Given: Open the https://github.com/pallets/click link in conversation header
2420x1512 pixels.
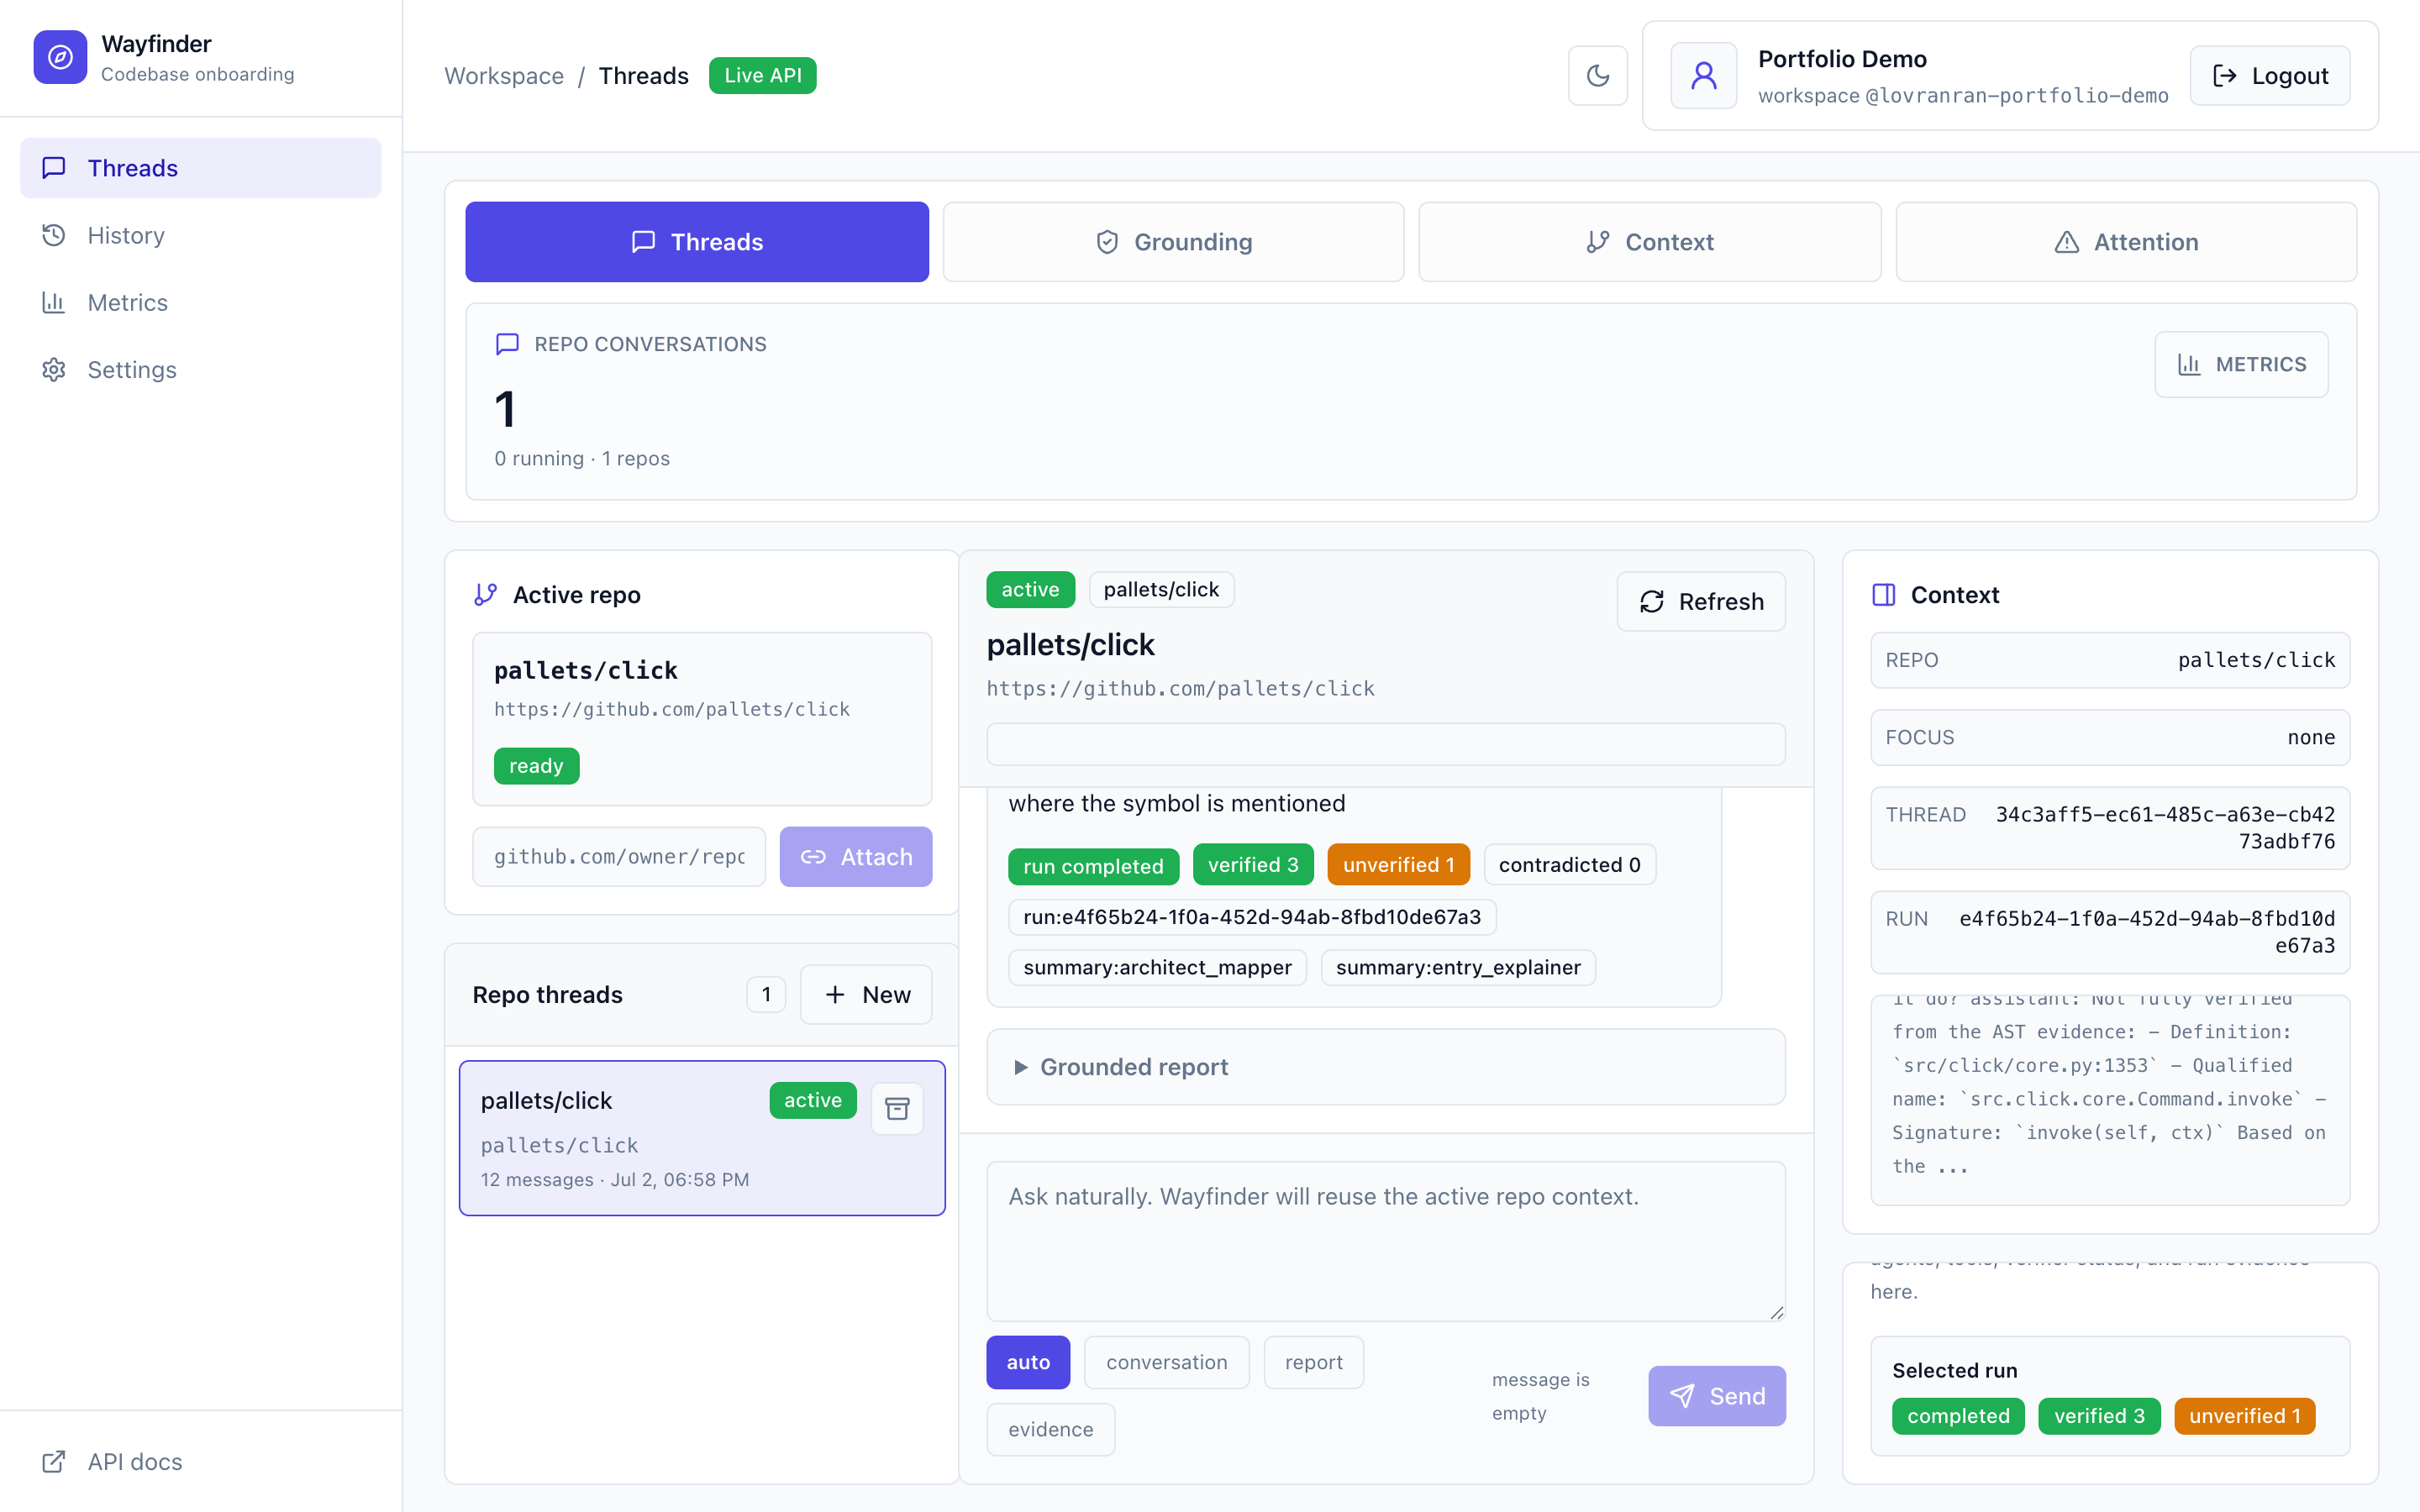Looking at the screenshot, I should tap(1180, 688).
